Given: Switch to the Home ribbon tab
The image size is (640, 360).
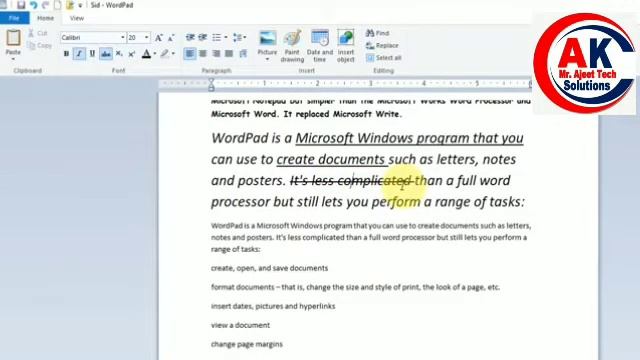Looking at the screenshot, I should [x=45, y=18].
